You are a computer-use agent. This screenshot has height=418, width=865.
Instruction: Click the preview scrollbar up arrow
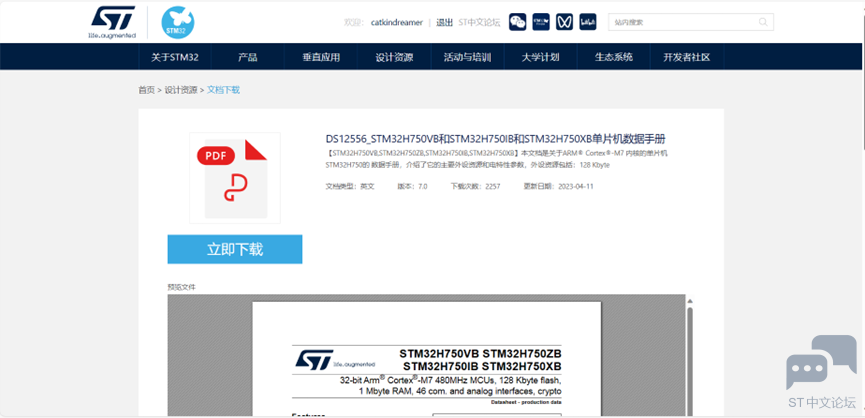point(690,301)
